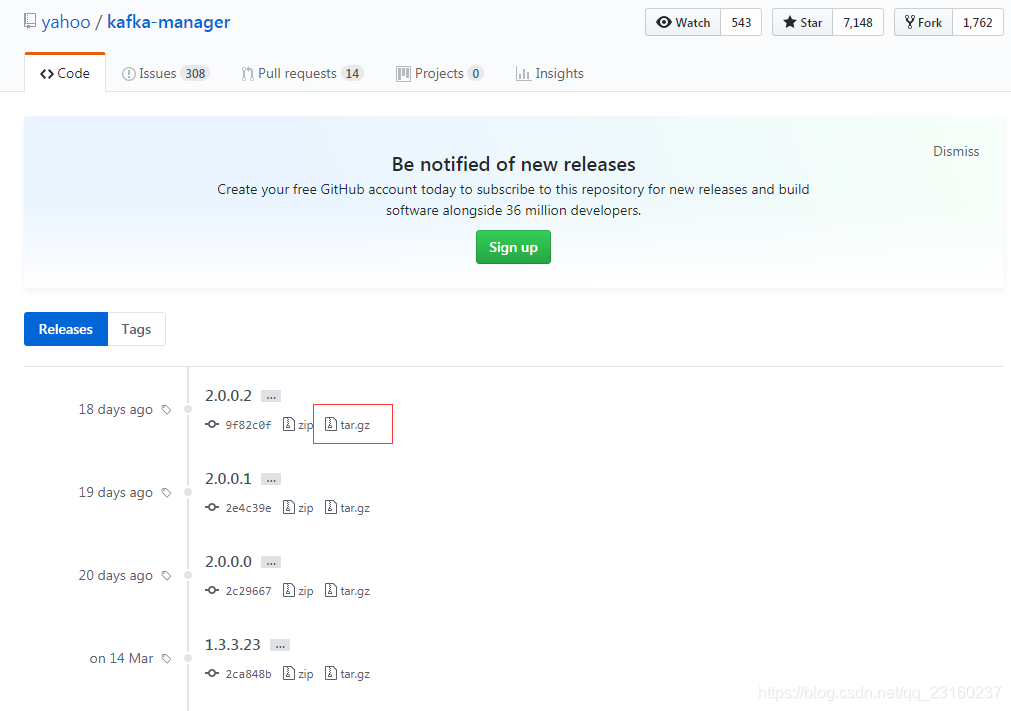Click the Watch button
This screenshot has height=711, width=1011.
(683, 23)
